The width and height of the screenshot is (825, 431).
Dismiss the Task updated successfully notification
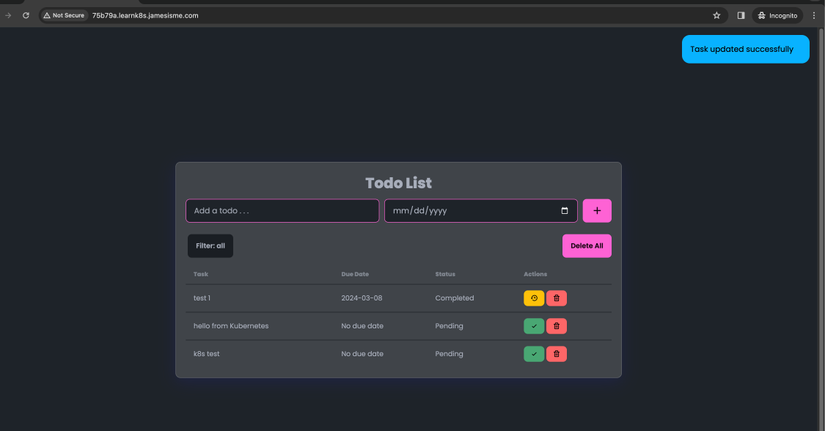point(745,49)
